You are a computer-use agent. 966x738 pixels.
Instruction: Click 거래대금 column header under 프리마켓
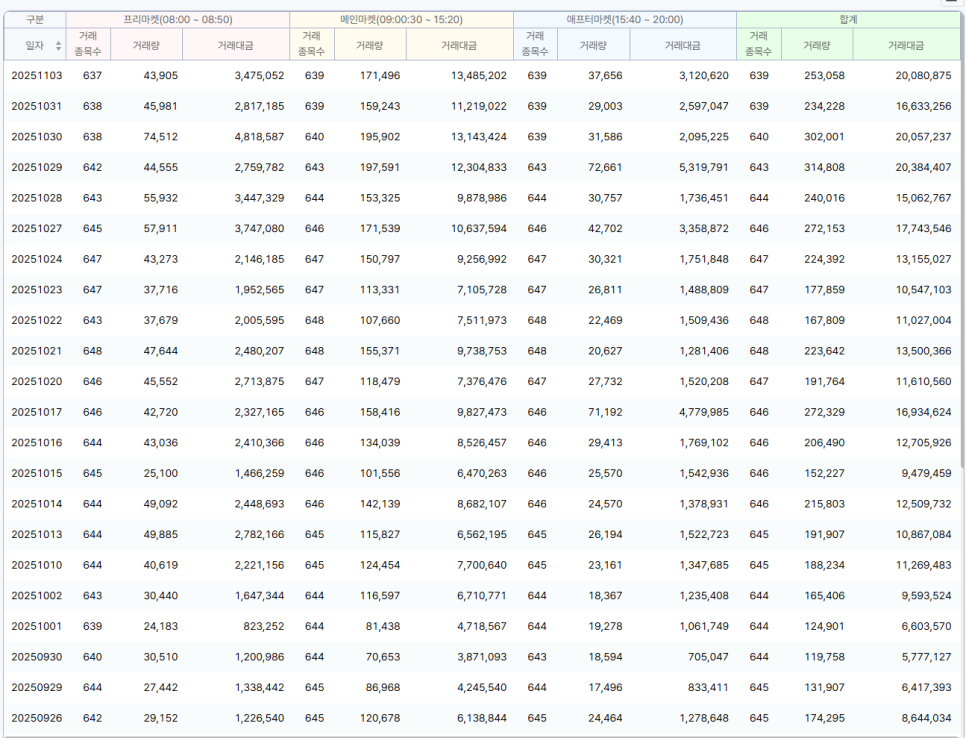point(235,45)
